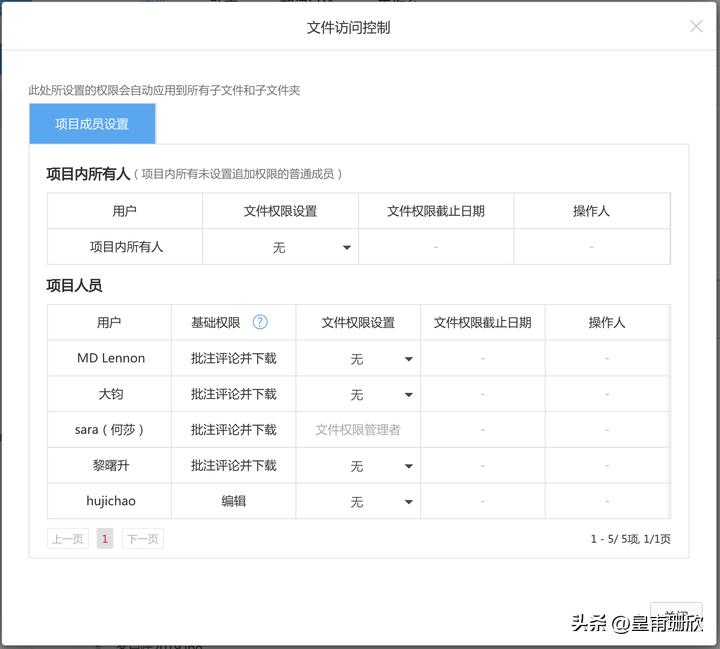Go to next page 下一页
This screenshot has height=649, width=720.
coord(142,539)
